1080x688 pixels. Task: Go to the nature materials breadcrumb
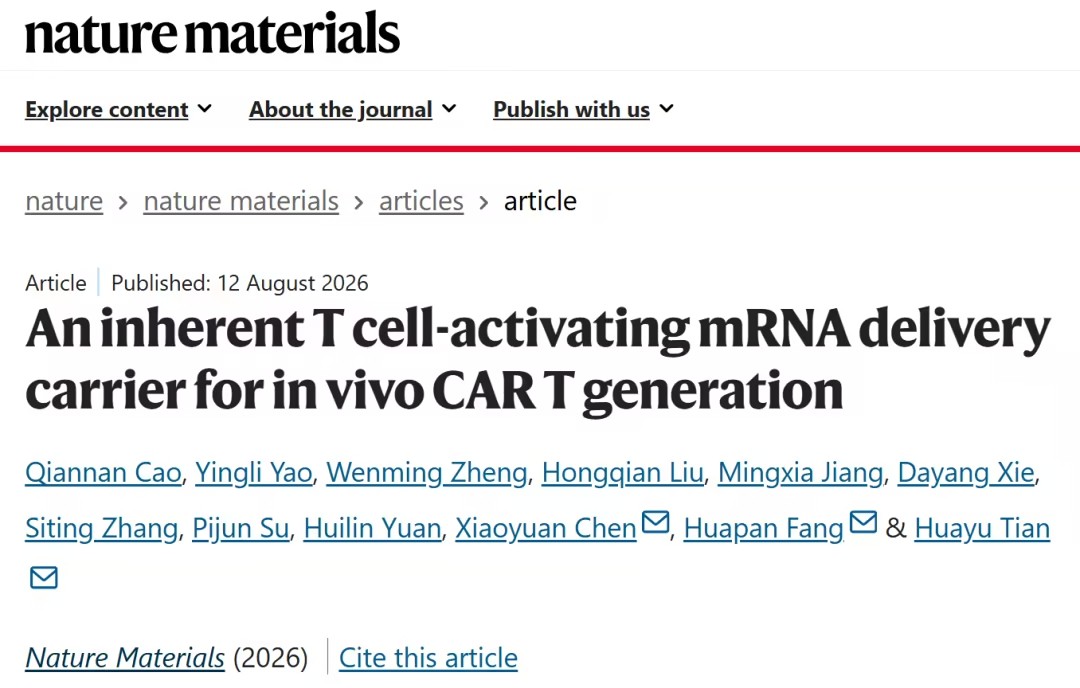click(x=241, y=201)
